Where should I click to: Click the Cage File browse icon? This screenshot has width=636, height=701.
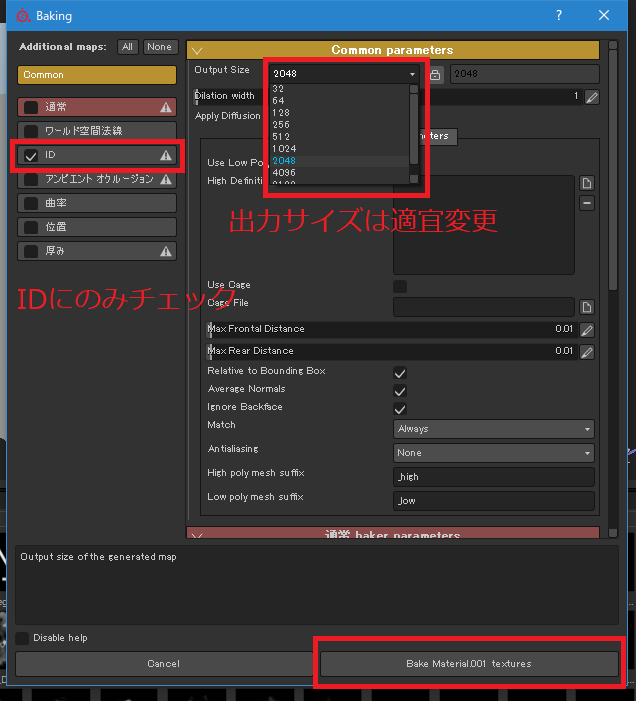(586, 307)
